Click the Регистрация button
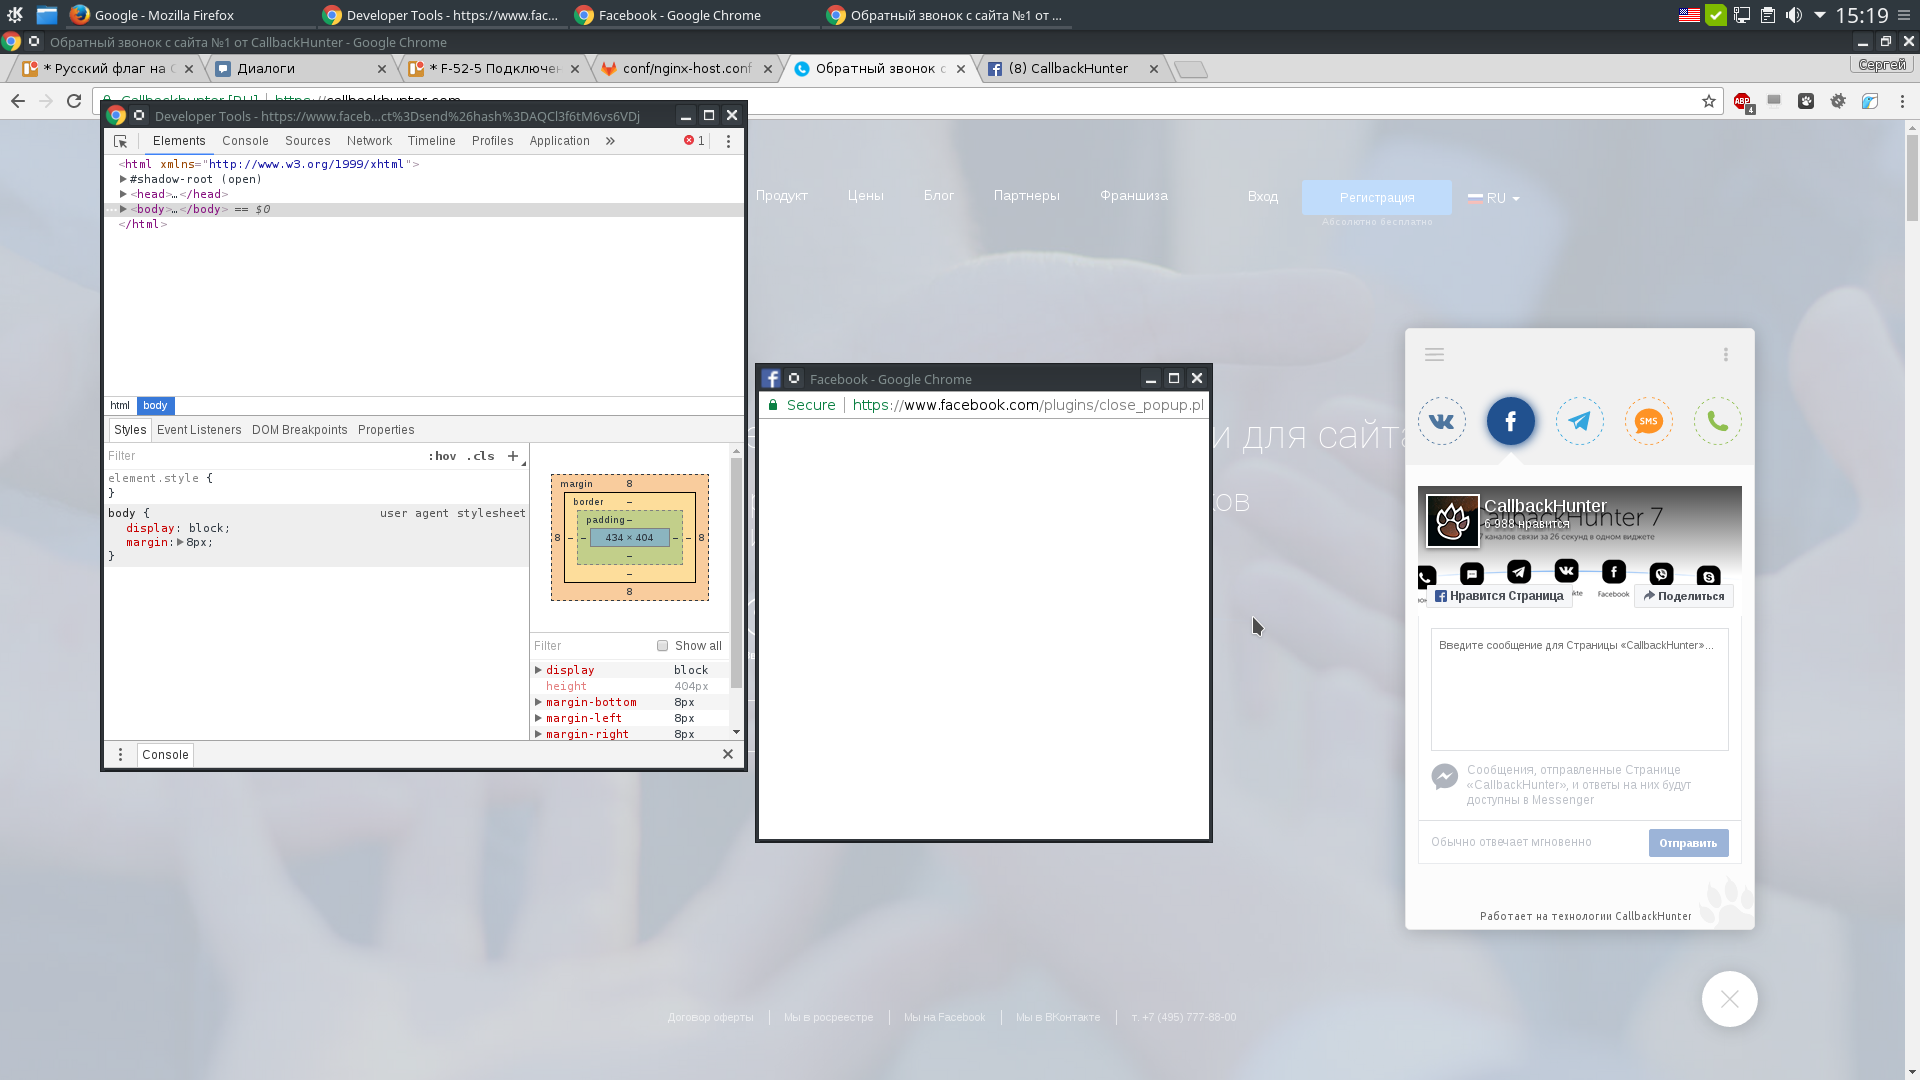Screen dimensions: 1920x1080 [x=1376, y=198]
